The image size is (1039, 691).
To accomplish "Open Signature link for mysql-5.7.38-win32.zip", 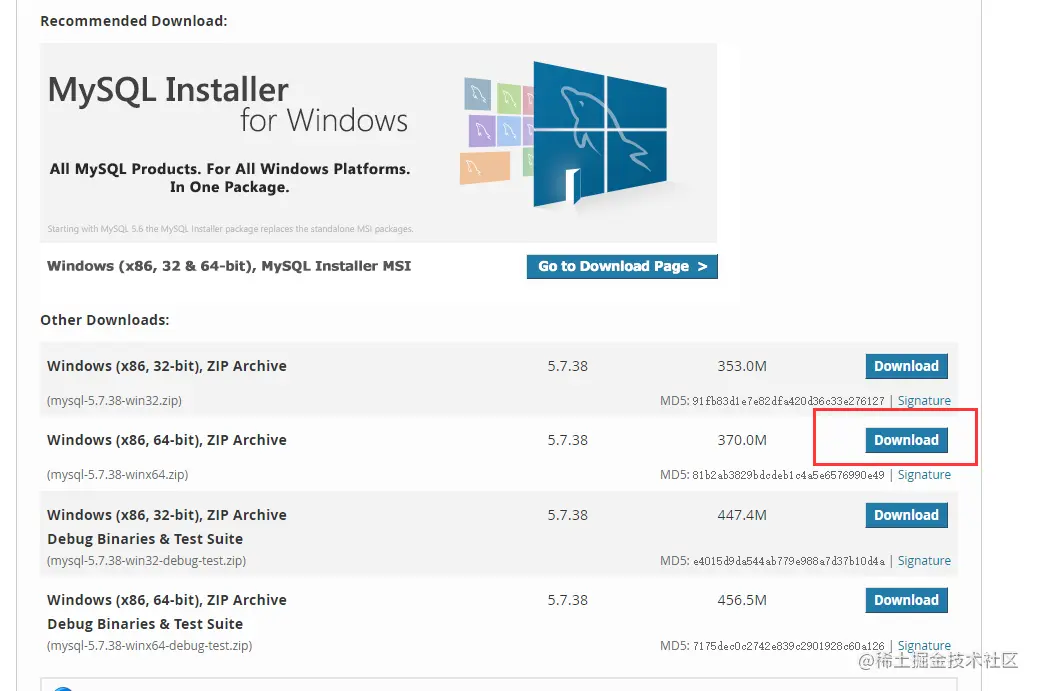I will click(924, 401).
